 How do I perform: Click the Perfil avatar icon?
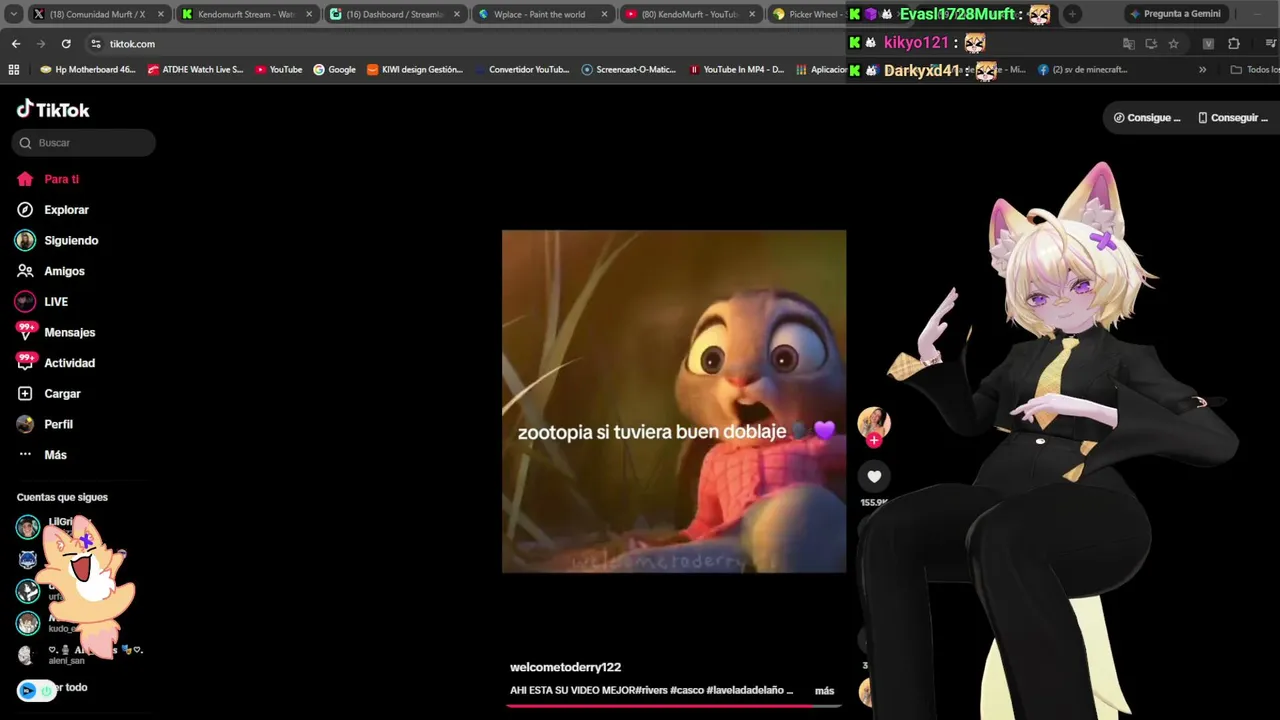pos(25,424)
